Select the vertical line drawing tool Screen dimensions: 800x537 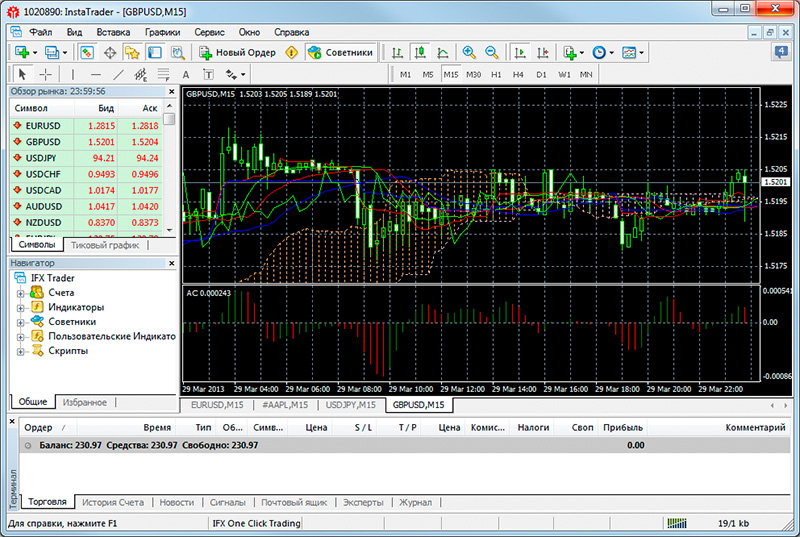coord(72,74)
